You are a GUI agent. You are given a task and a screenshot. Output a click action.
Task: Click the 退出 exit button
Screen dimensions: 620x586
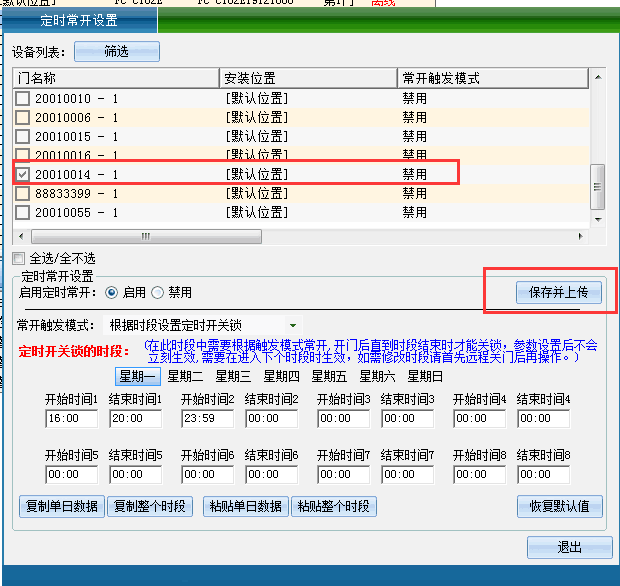[569, 547]
